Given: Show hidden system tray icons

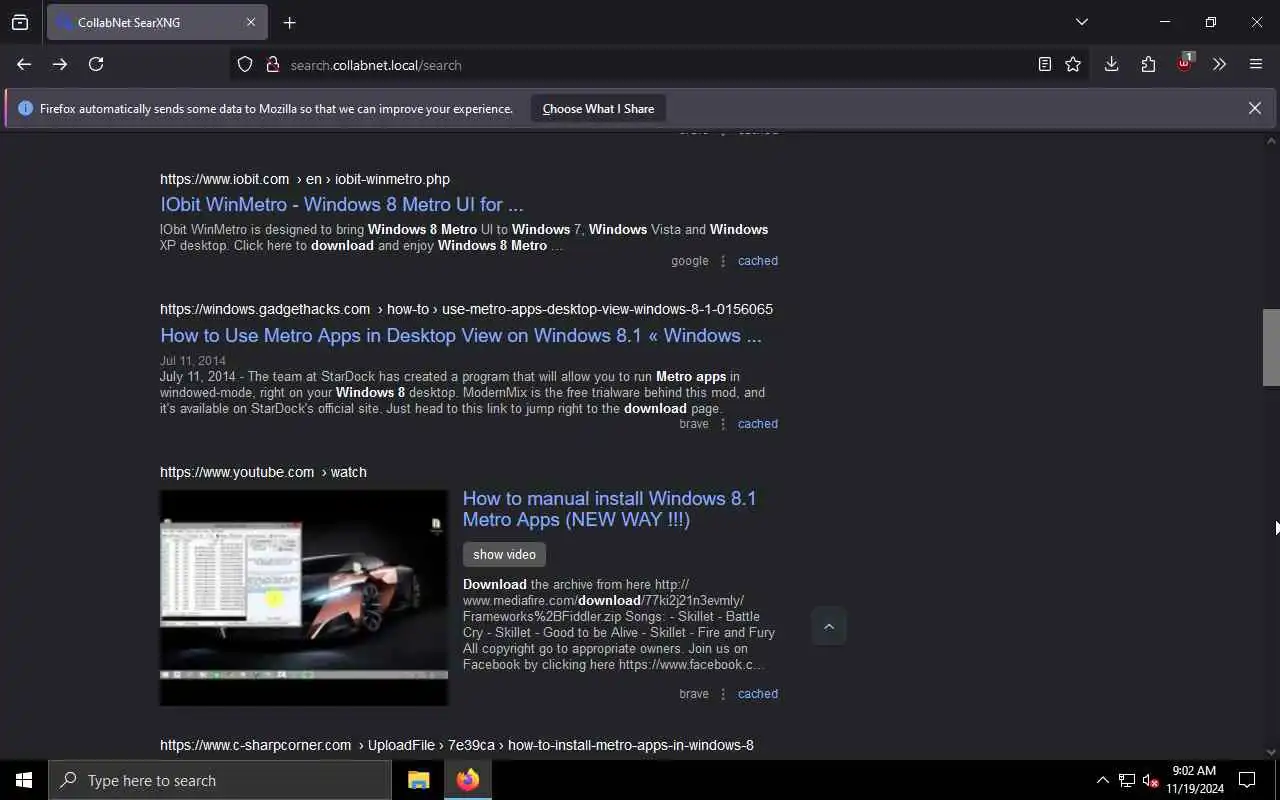Looking at the screenshot, I should pos(1102,780).
